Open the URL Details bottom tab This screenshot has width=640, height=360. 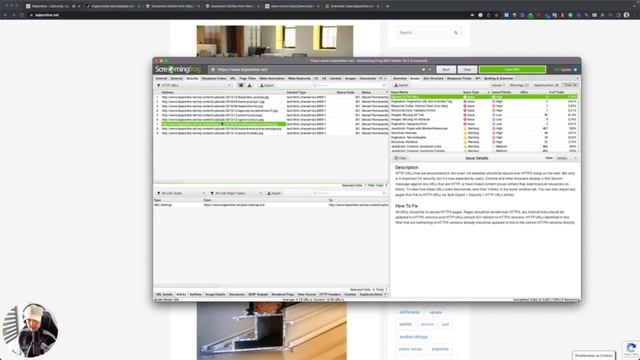point(164,294)
